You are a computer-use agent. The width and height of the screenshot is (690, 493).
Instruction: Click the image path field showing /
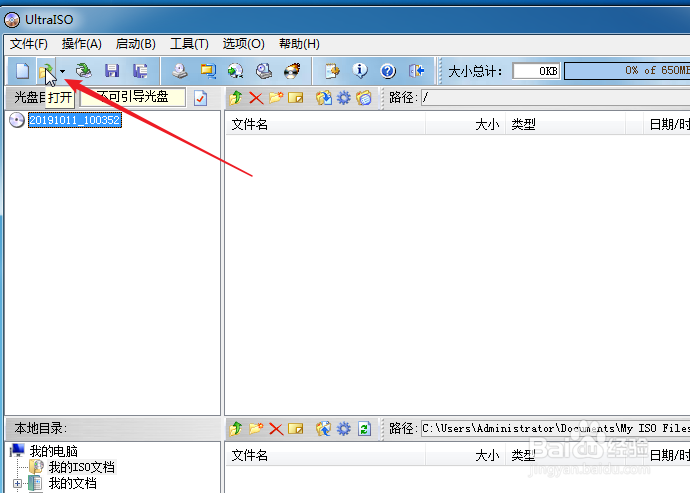coord(555,98)
